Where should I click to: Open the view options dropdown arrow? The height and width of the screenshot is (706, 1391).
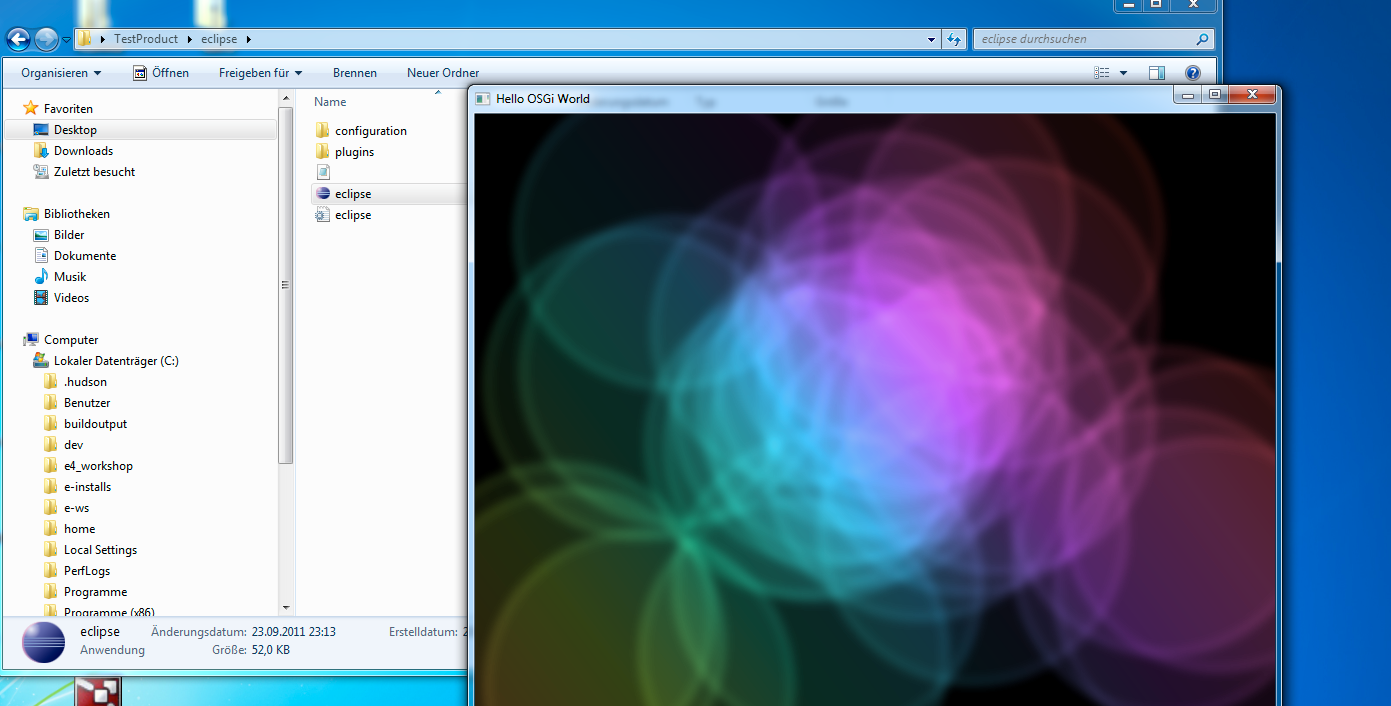point(1123,73)
